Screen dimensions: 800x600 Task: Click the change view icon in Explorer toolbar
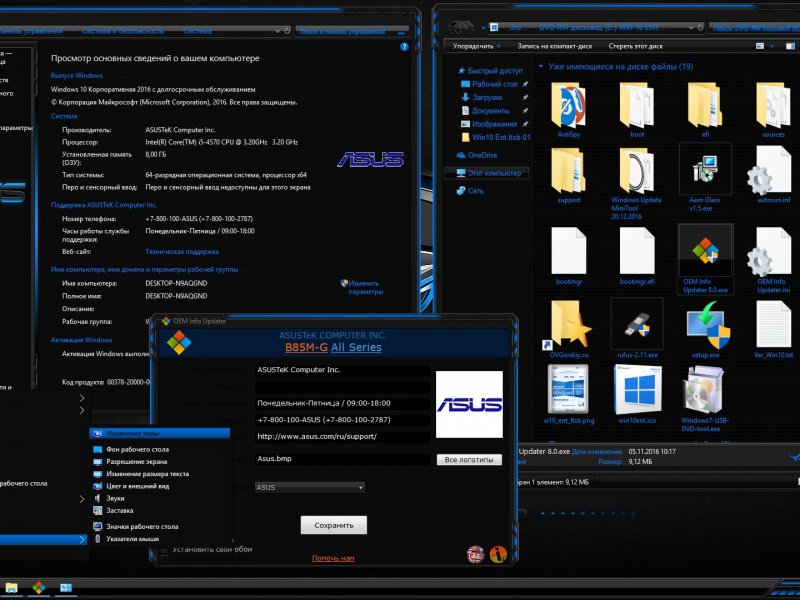(x=760, y=46)
